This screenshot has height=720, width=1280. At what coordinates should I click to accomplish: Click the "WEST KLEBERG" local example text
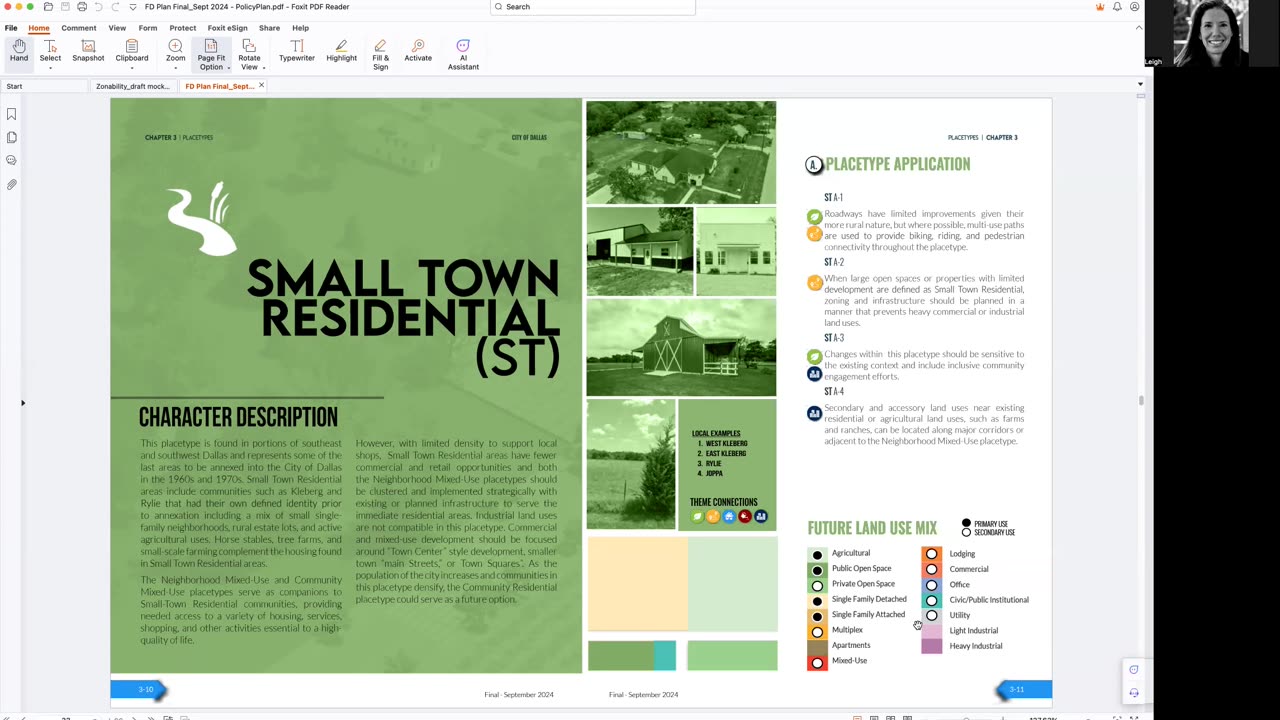(x=725, y=443)
